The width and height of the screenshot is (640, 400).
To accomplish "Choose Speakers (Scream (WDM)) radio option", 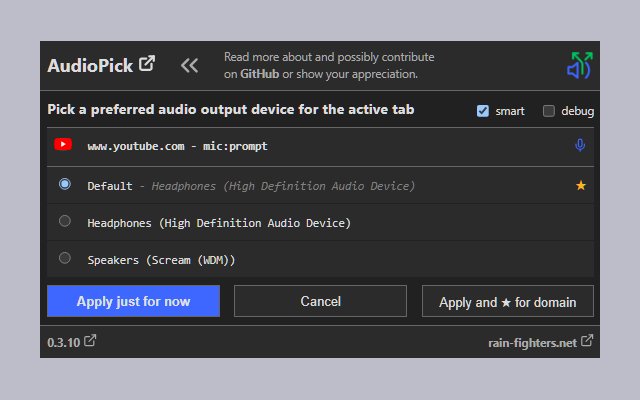I will coord(65,258).
